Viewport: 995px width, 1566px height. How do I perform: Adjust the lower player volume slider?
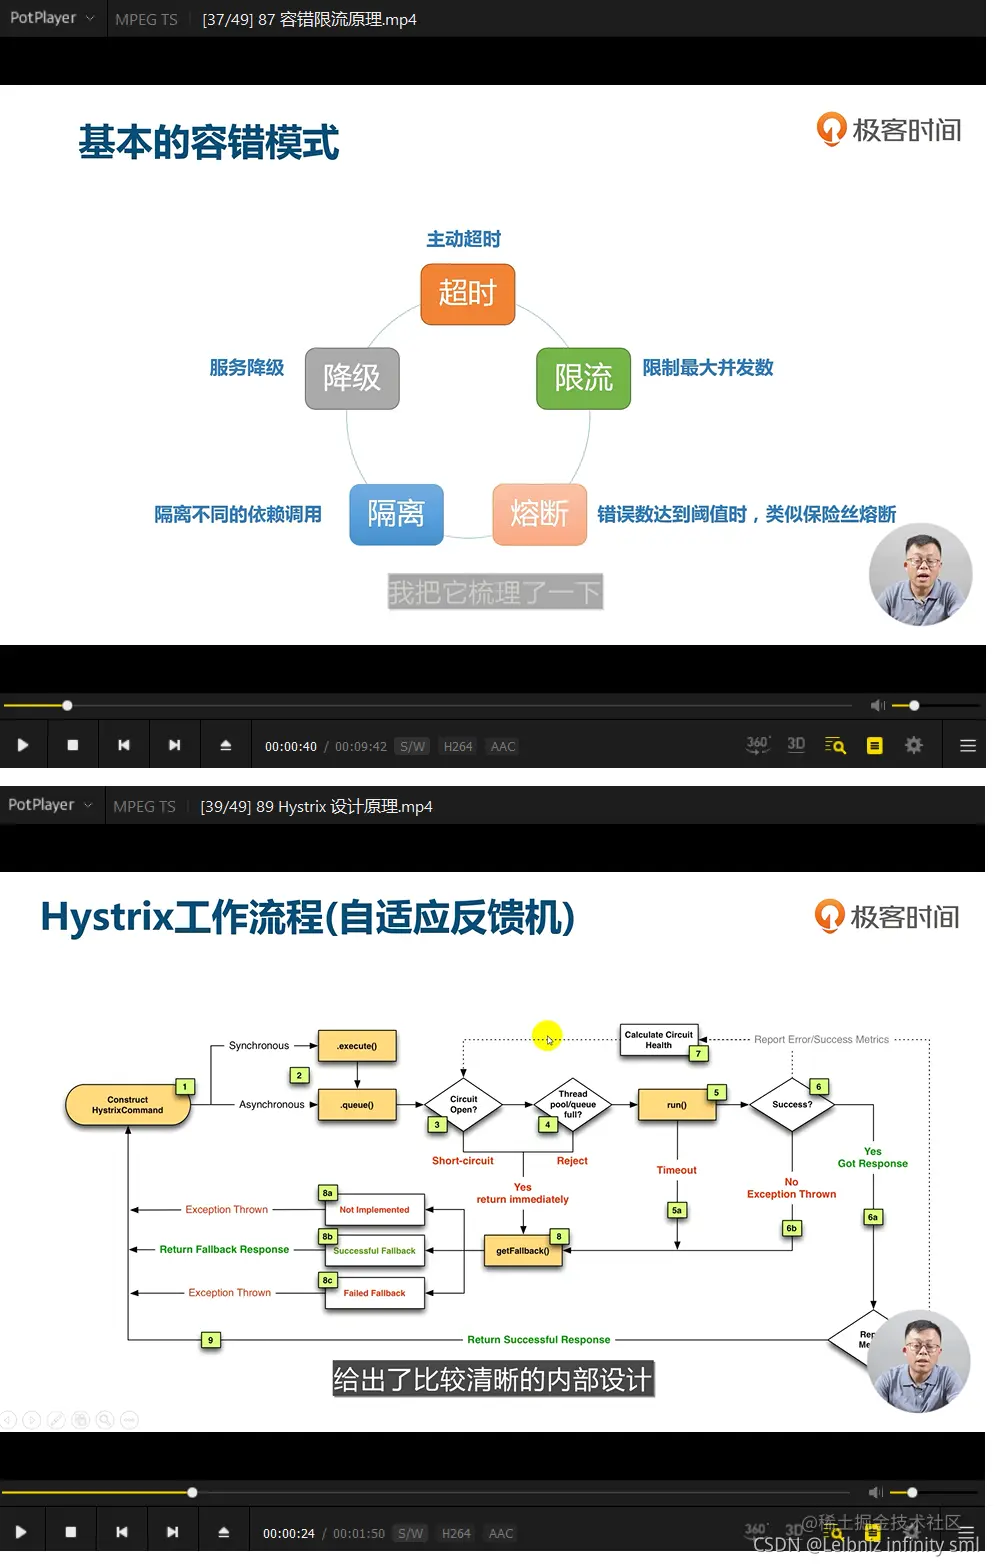click(x=932, y=1492)
